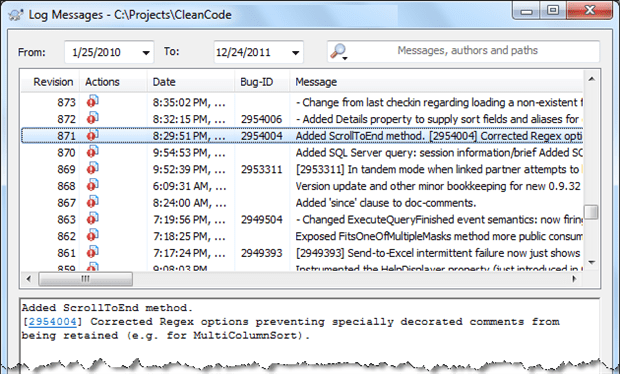
Task: Click into the Messages, authors and paths search box
Action: coord(467,51)
